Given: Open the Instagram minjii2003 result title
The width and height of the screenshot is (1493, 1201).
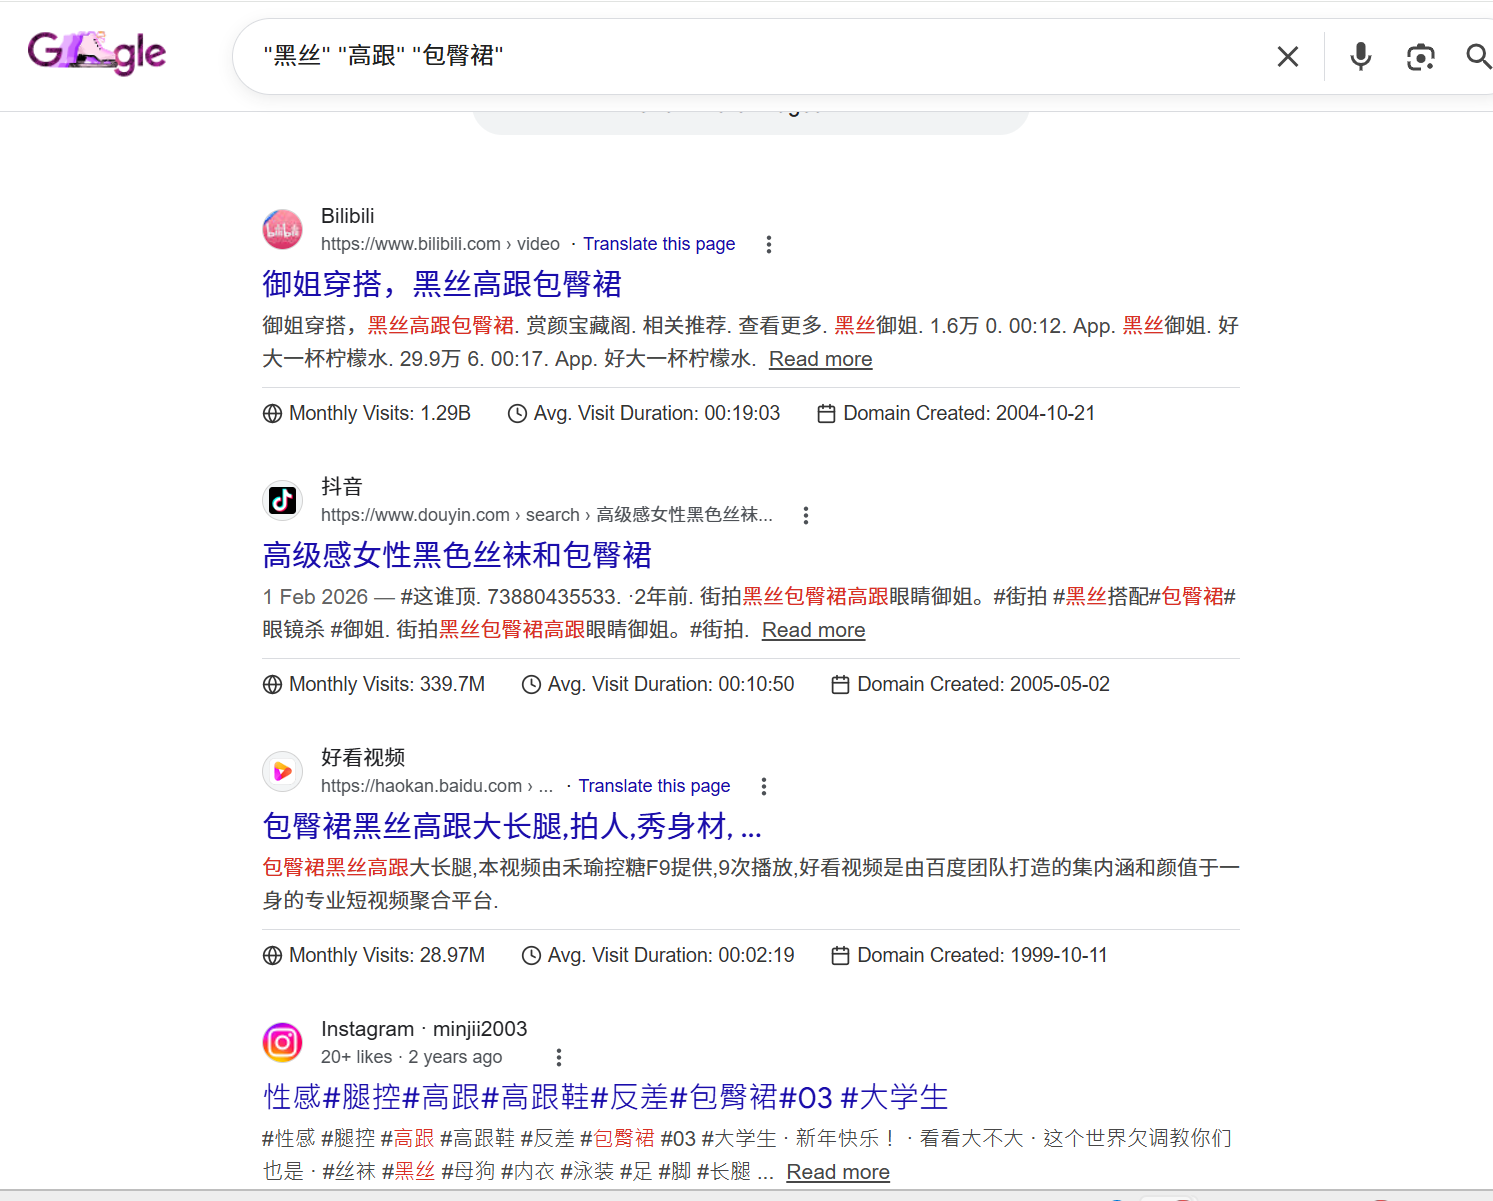Looking at the screenshot, I should point(604,1098).
